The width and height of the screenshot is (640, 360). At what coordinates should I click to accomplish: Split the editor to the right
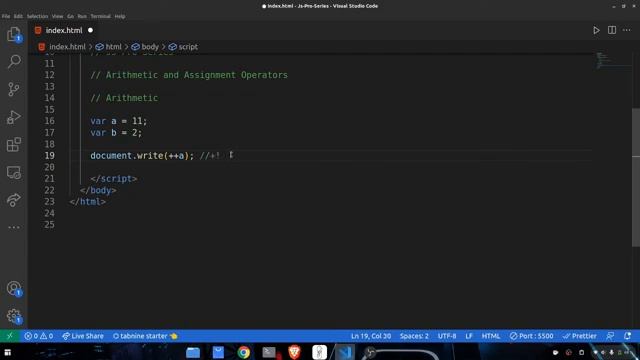(x=611, y=30)
